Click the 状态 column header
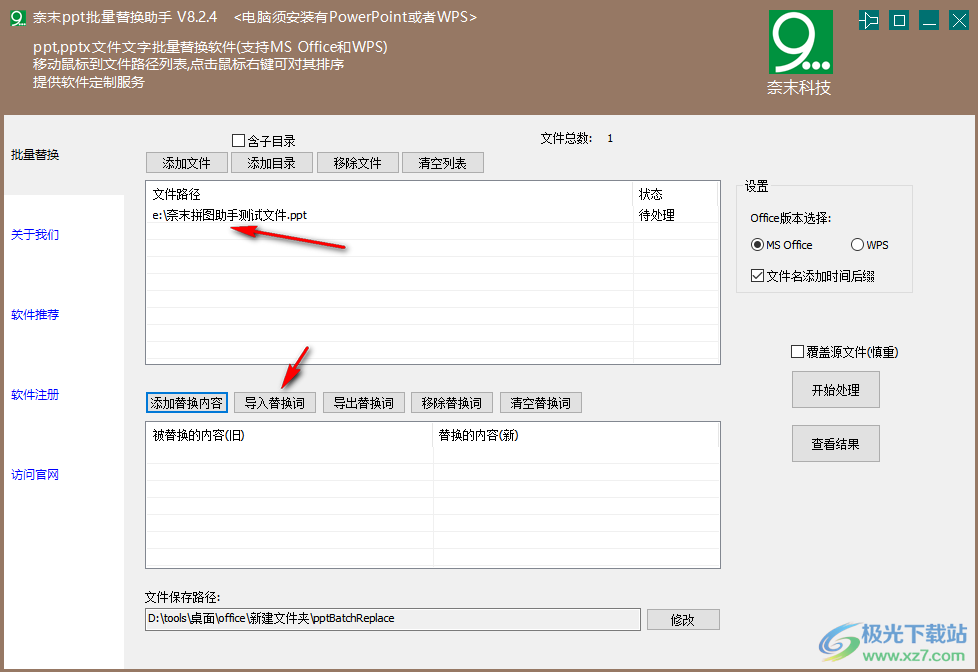978x672 pixels. (x=675, y=194)
